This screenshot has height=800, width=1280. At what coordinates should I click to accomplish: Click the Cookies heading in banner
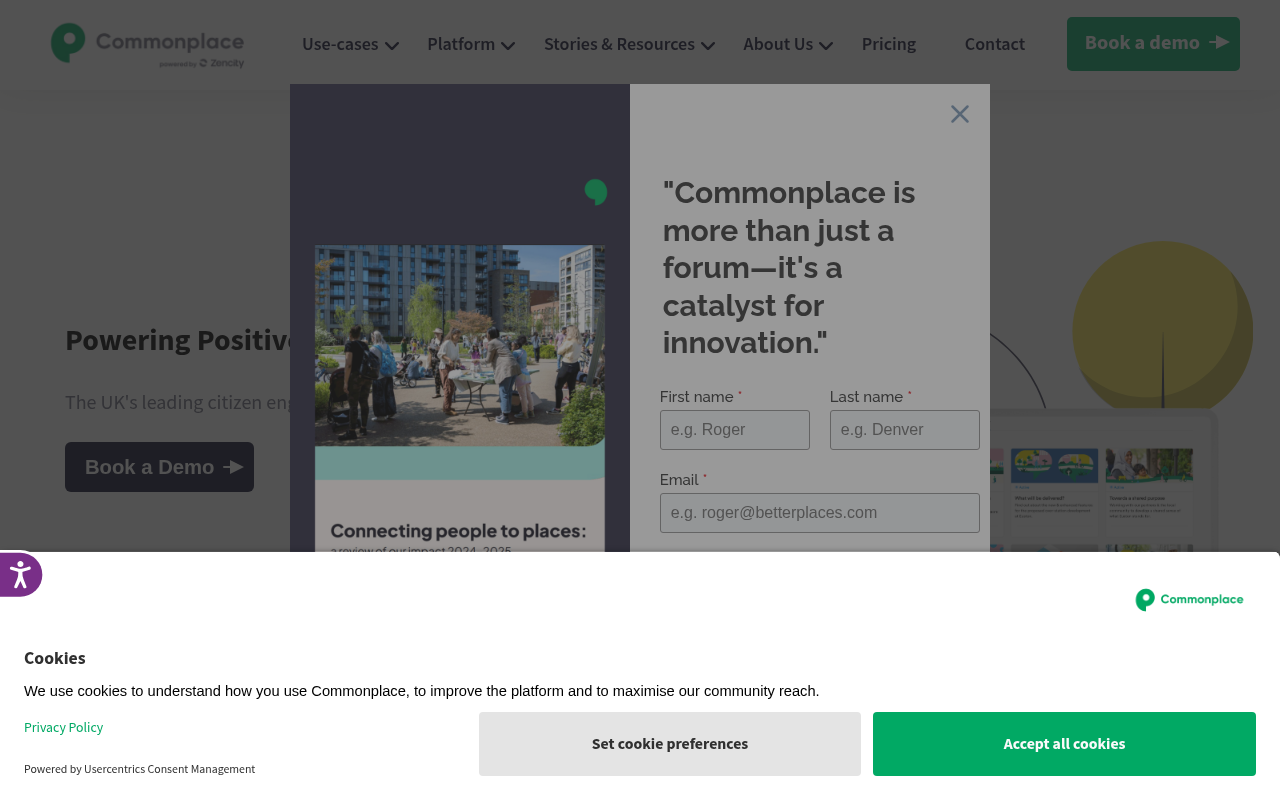click(55, 658)
